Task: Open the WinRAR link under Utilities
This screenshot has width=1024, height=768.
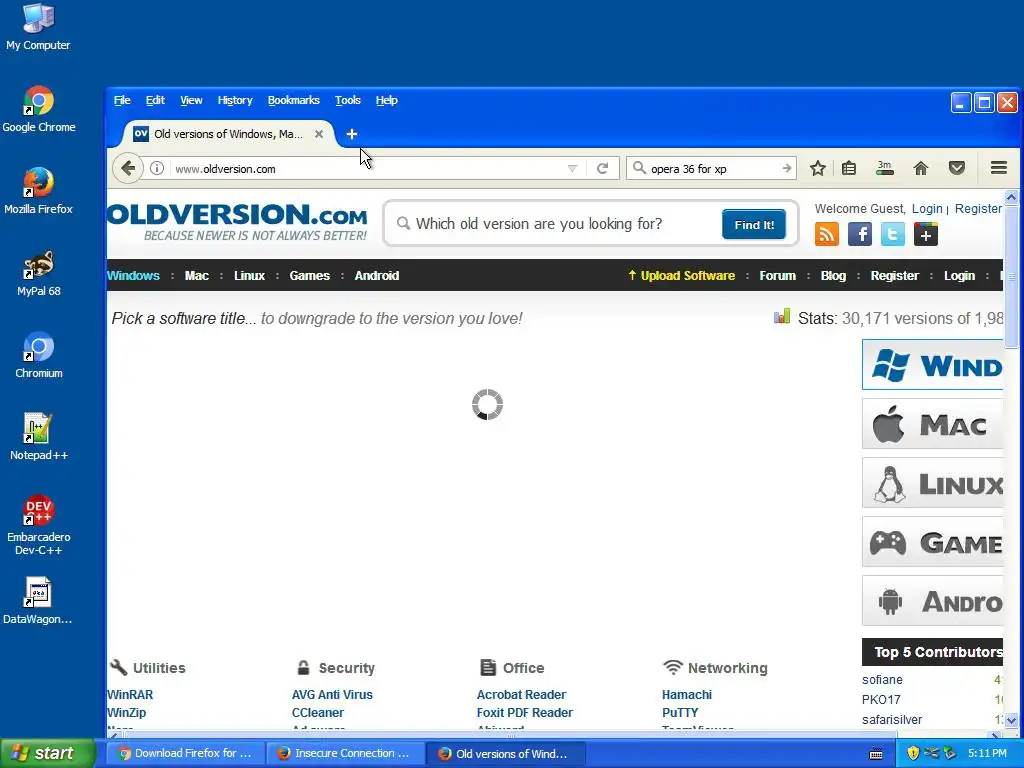Action: (130, 695)
